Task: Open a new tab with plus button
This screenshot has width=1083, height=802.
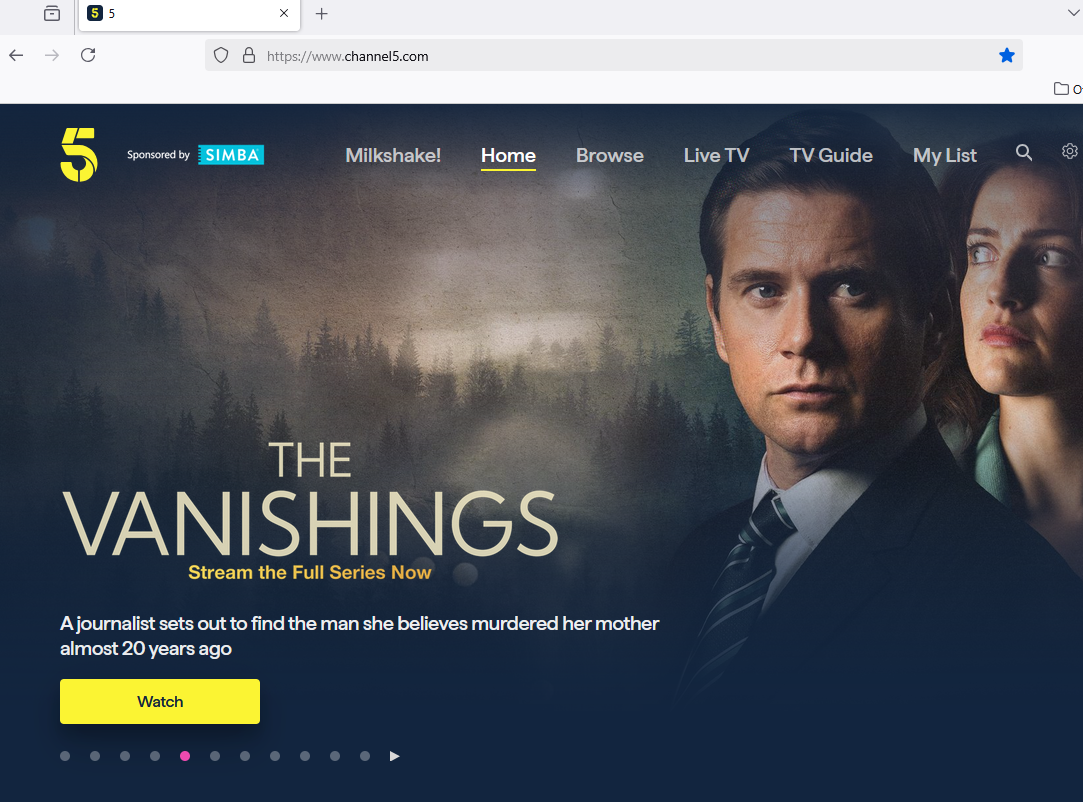Action: click(321, 14)
